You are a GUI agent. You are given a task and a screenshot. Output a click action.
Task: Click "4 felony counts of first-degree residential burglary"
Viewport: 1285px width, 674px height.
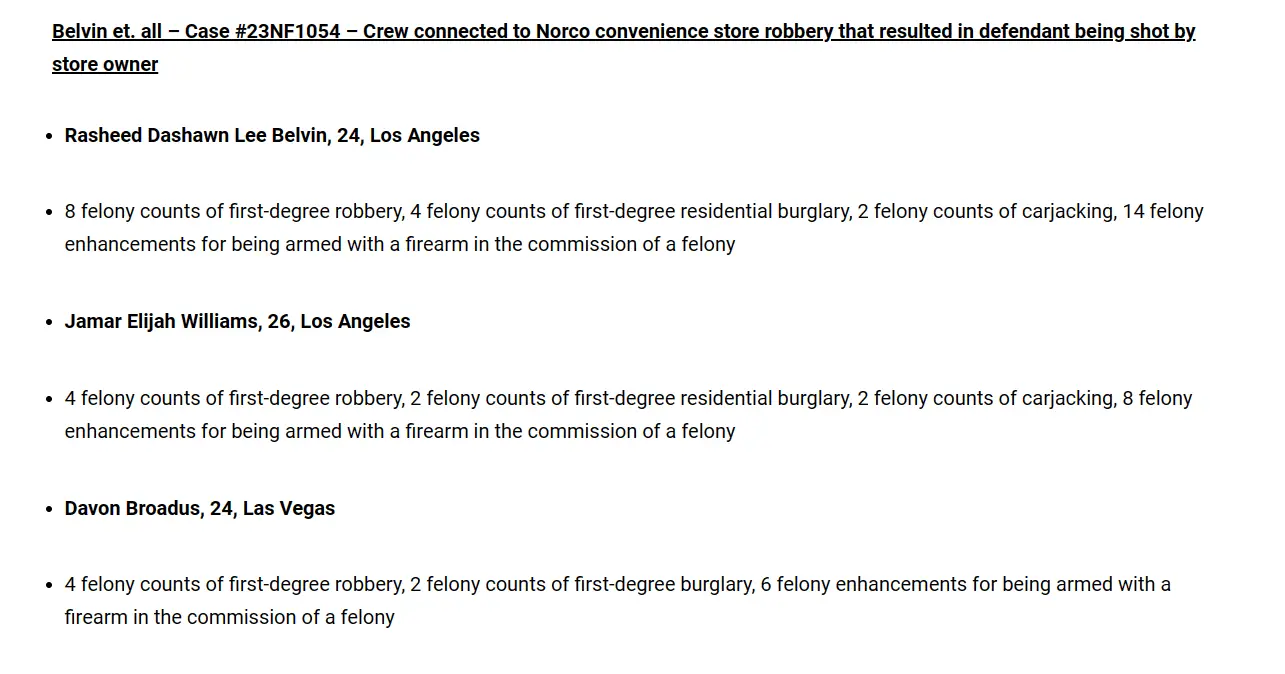630,211
